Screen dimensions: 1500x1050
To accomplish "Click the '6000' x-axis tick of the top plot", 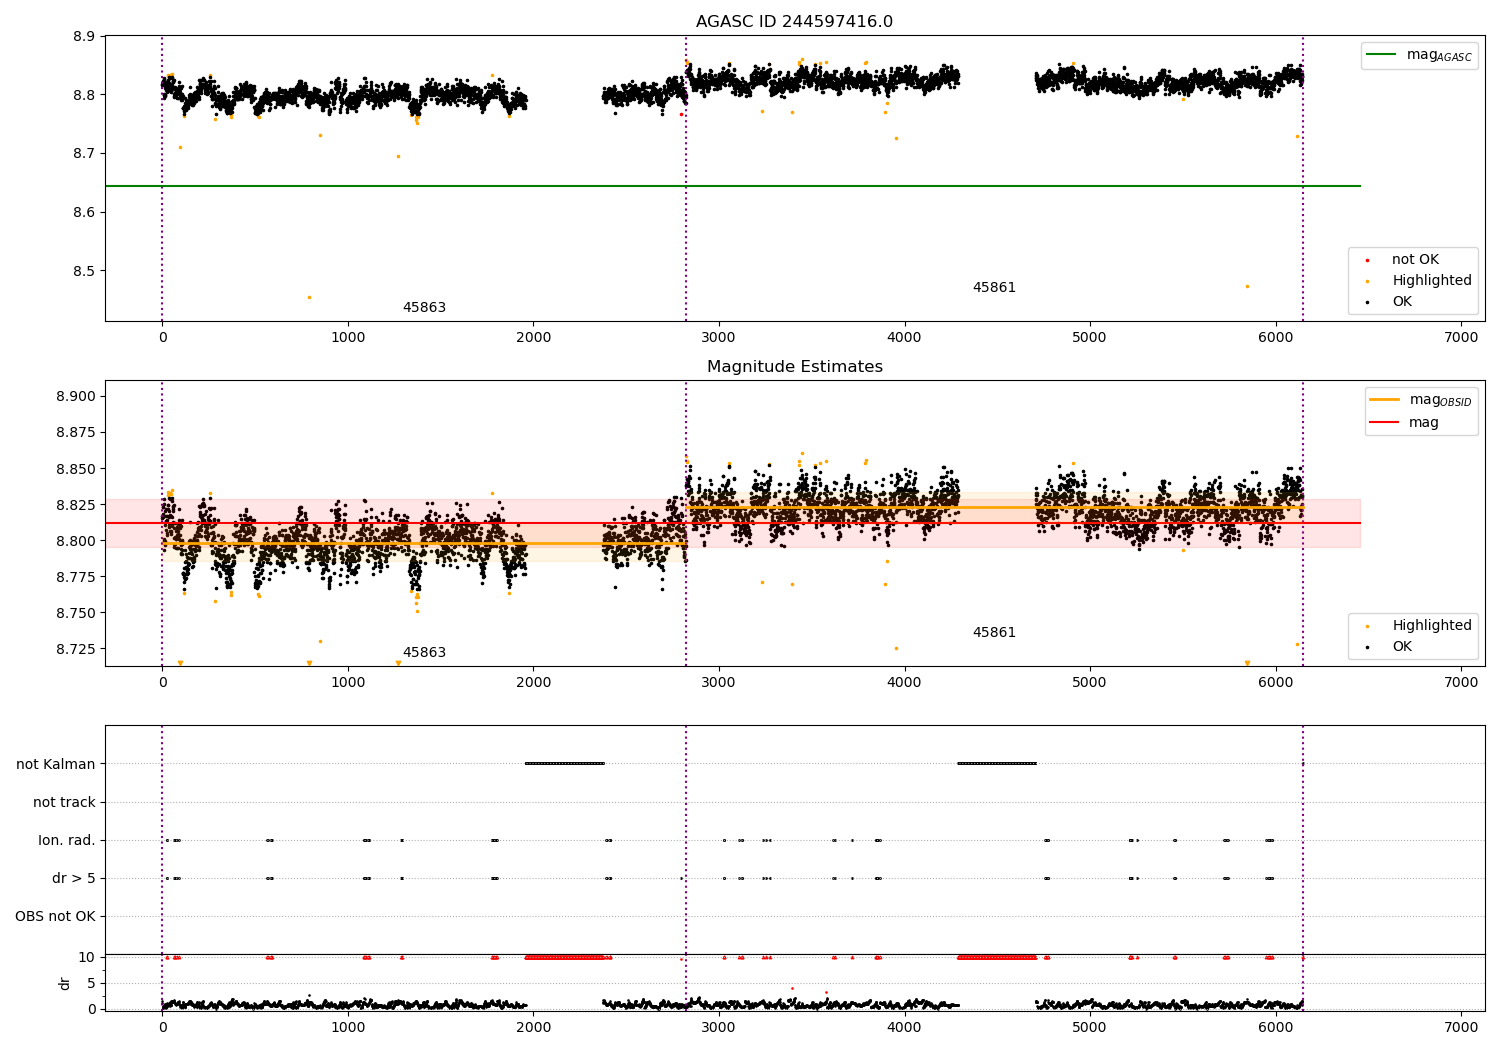I will click(x=1276, y=338).
